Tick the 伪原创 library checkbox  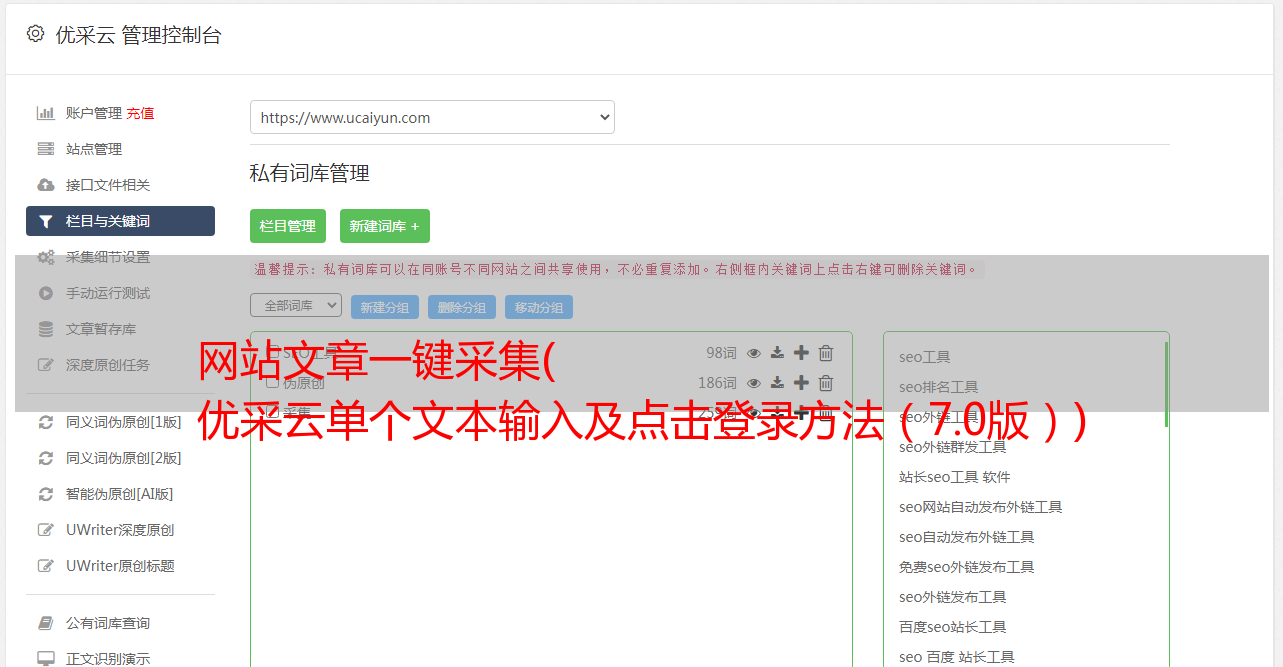tap(272, 383)
